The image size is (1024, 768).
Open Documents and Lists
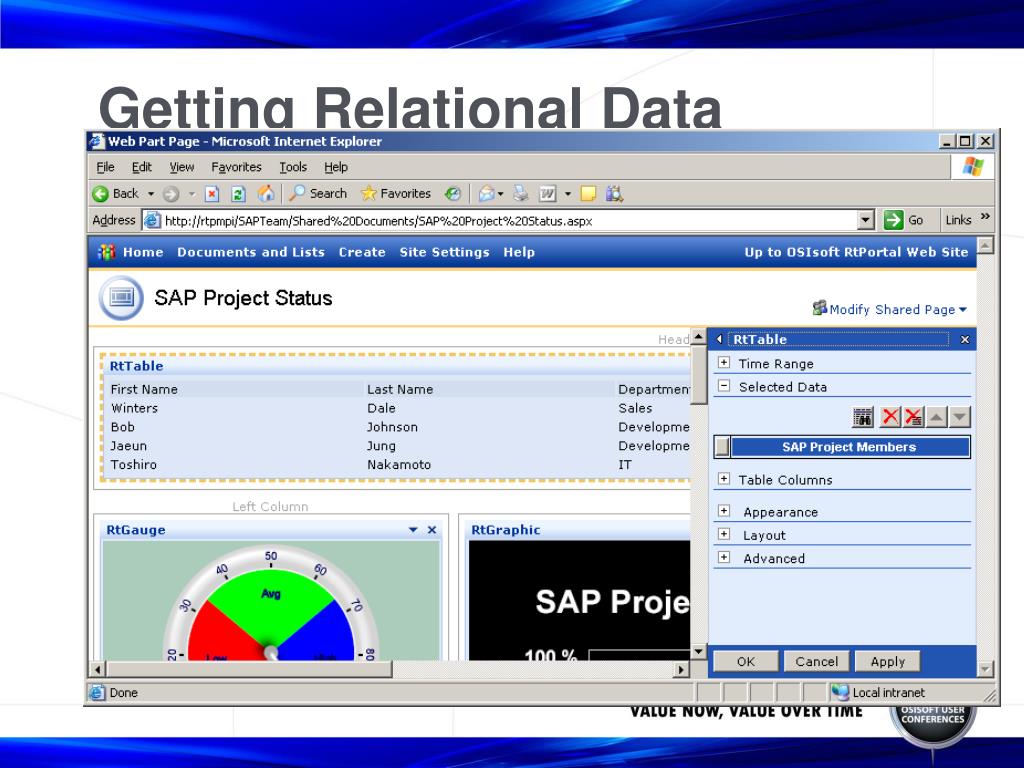pos(251,252)
